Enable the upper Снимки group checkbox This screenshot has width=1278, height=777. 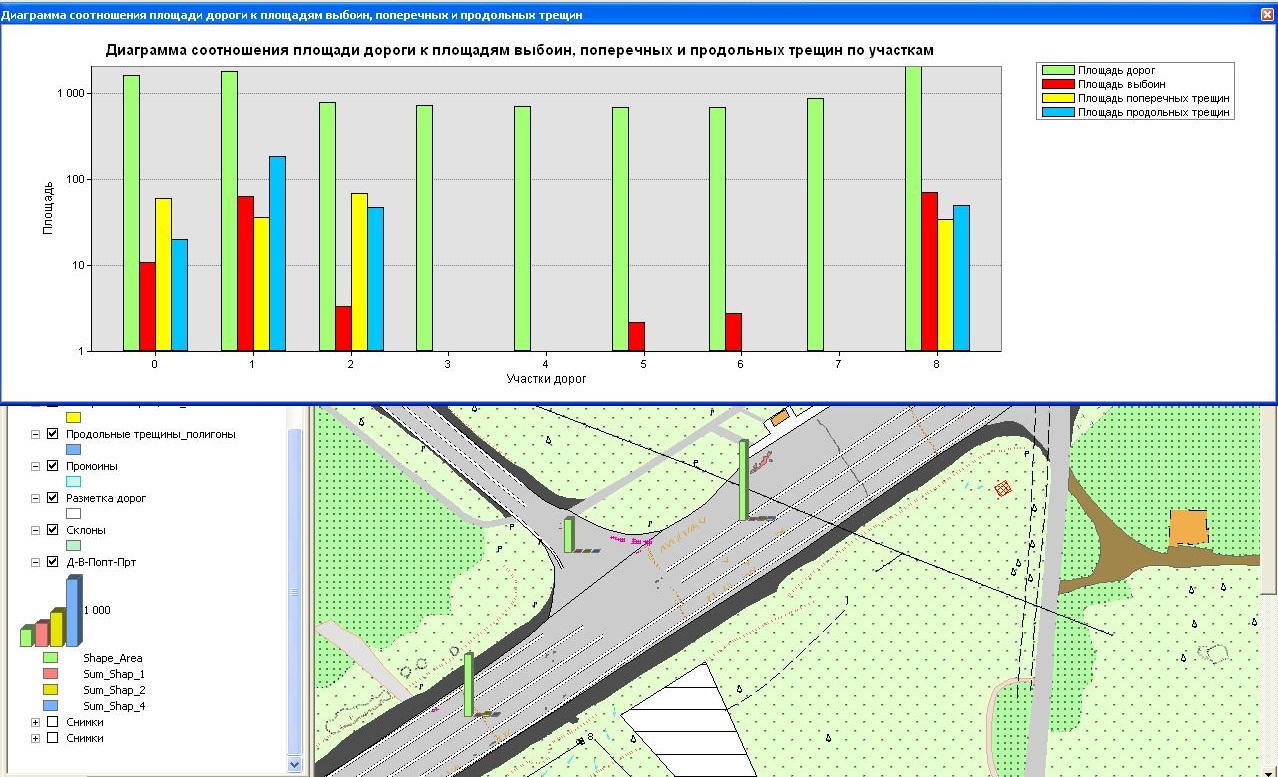coord(53,722)
